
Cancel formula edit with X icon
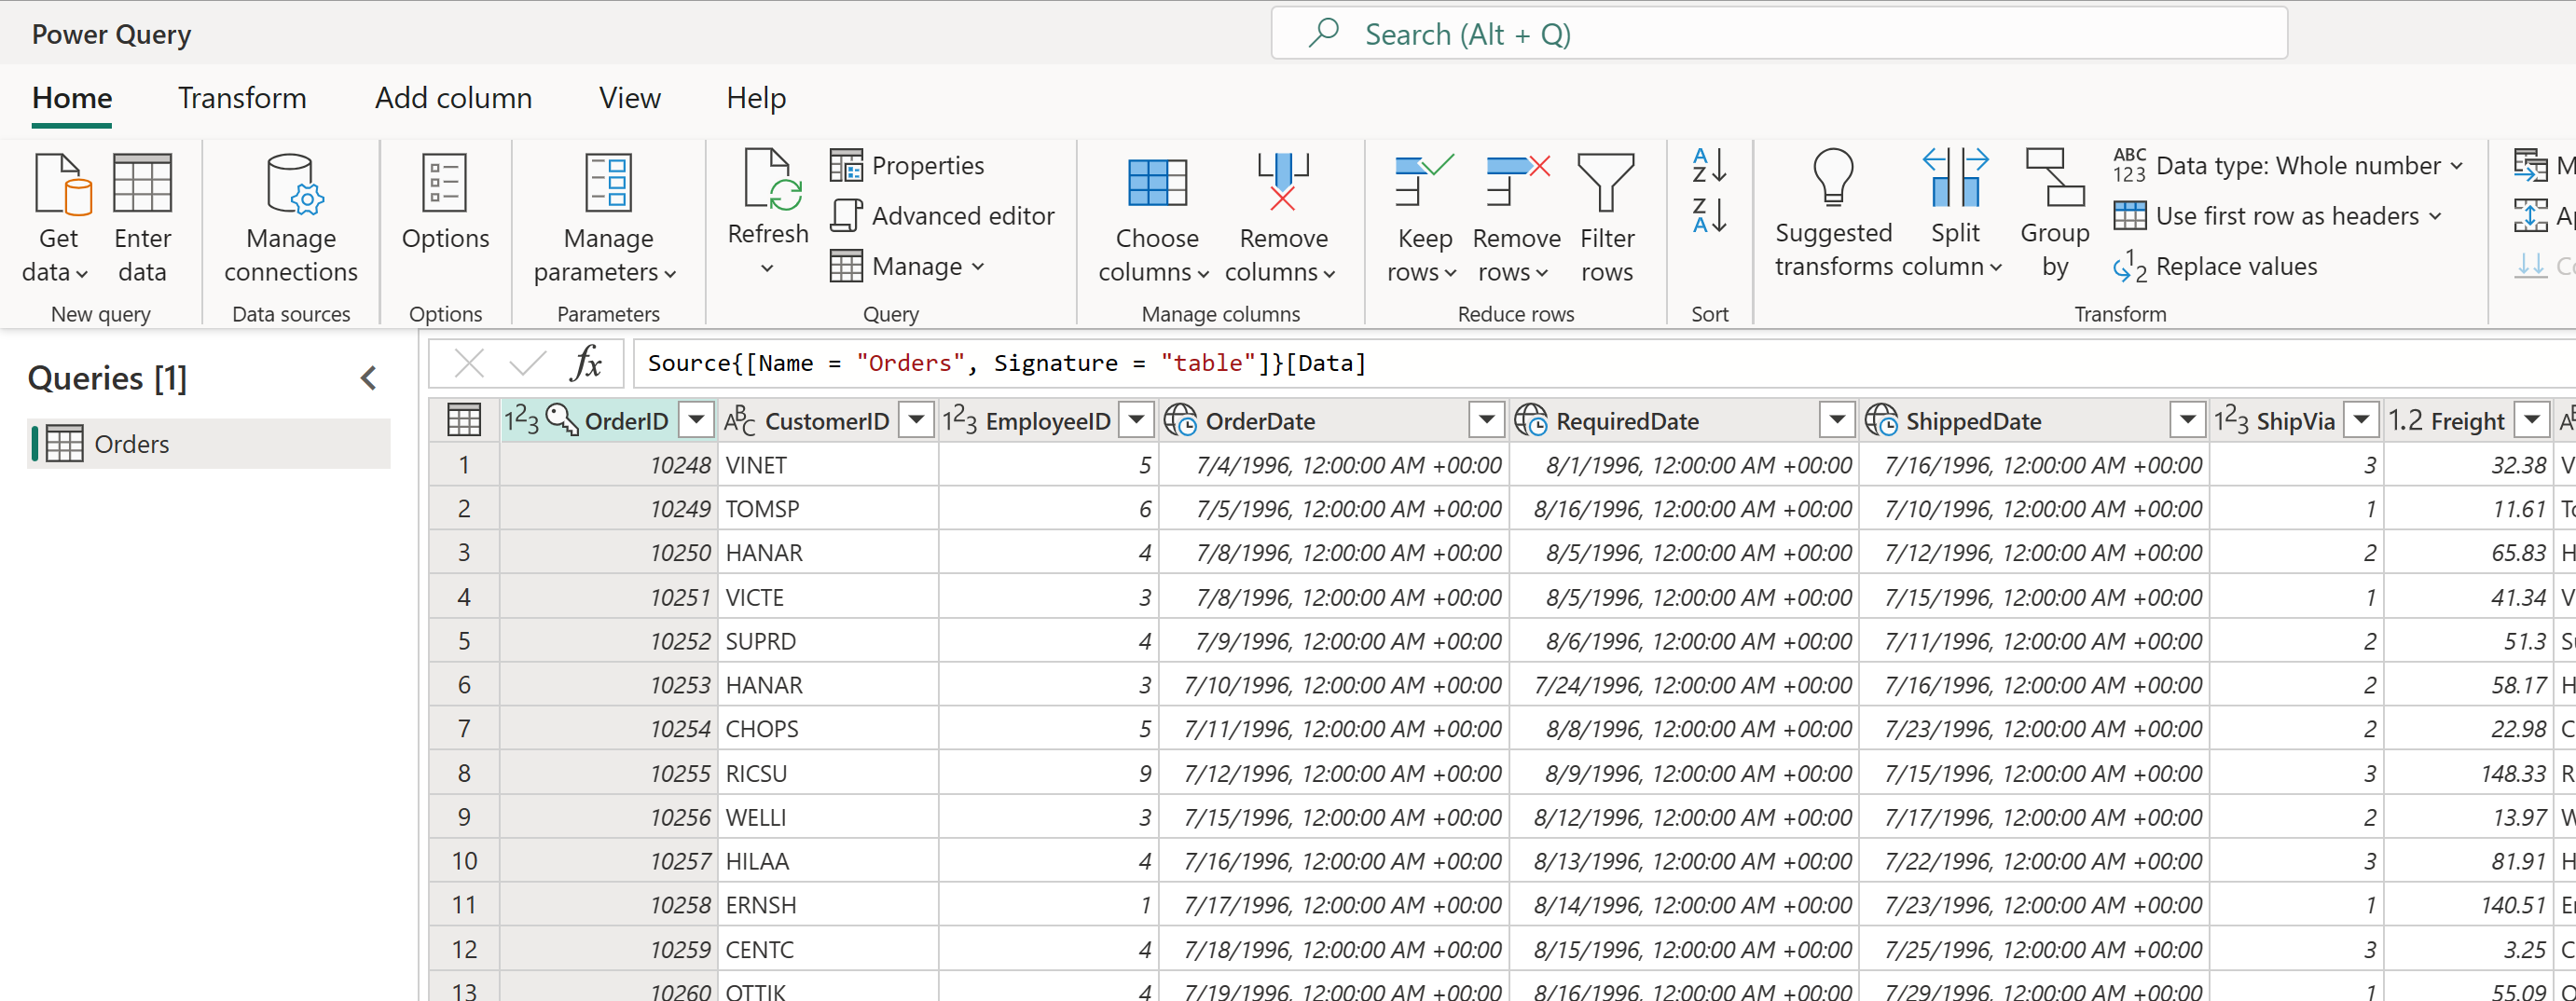469,363
